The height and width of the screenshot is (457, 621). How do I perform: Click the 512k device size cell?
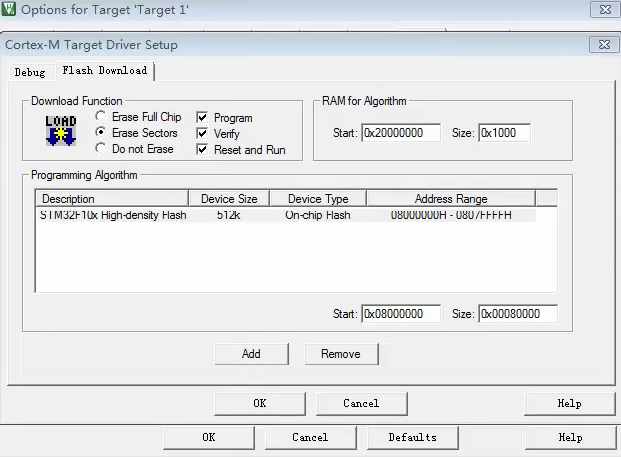coord(229,215)
